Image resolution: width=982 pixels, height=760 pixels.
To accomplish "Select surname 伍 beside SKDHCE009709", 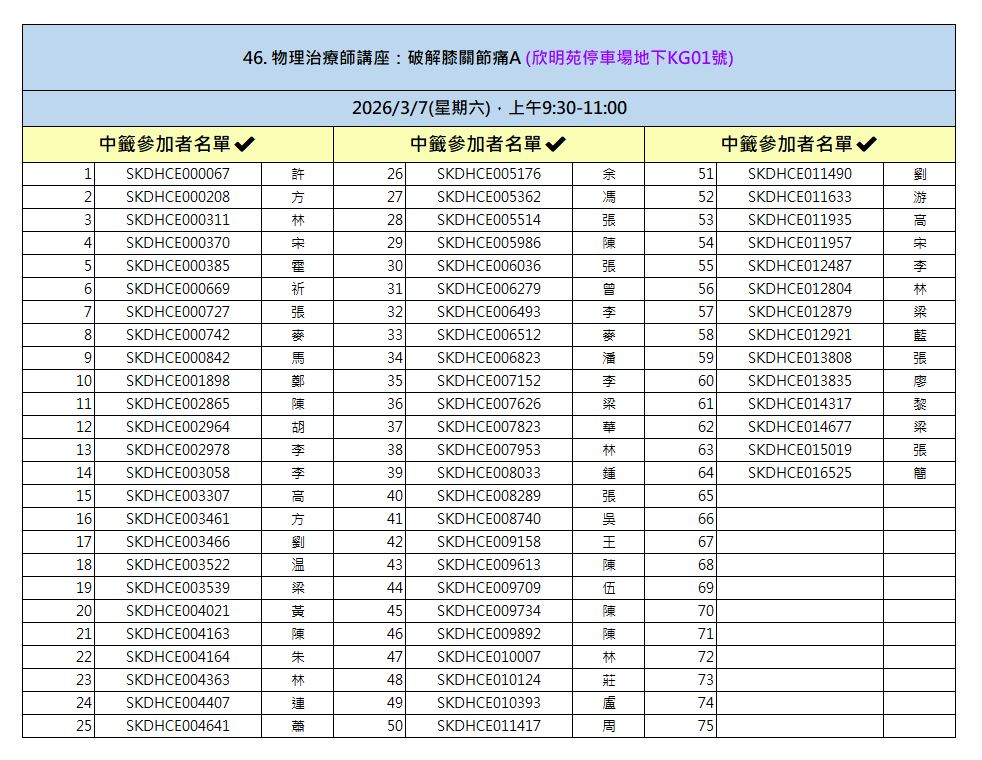I will coord(608,588).
